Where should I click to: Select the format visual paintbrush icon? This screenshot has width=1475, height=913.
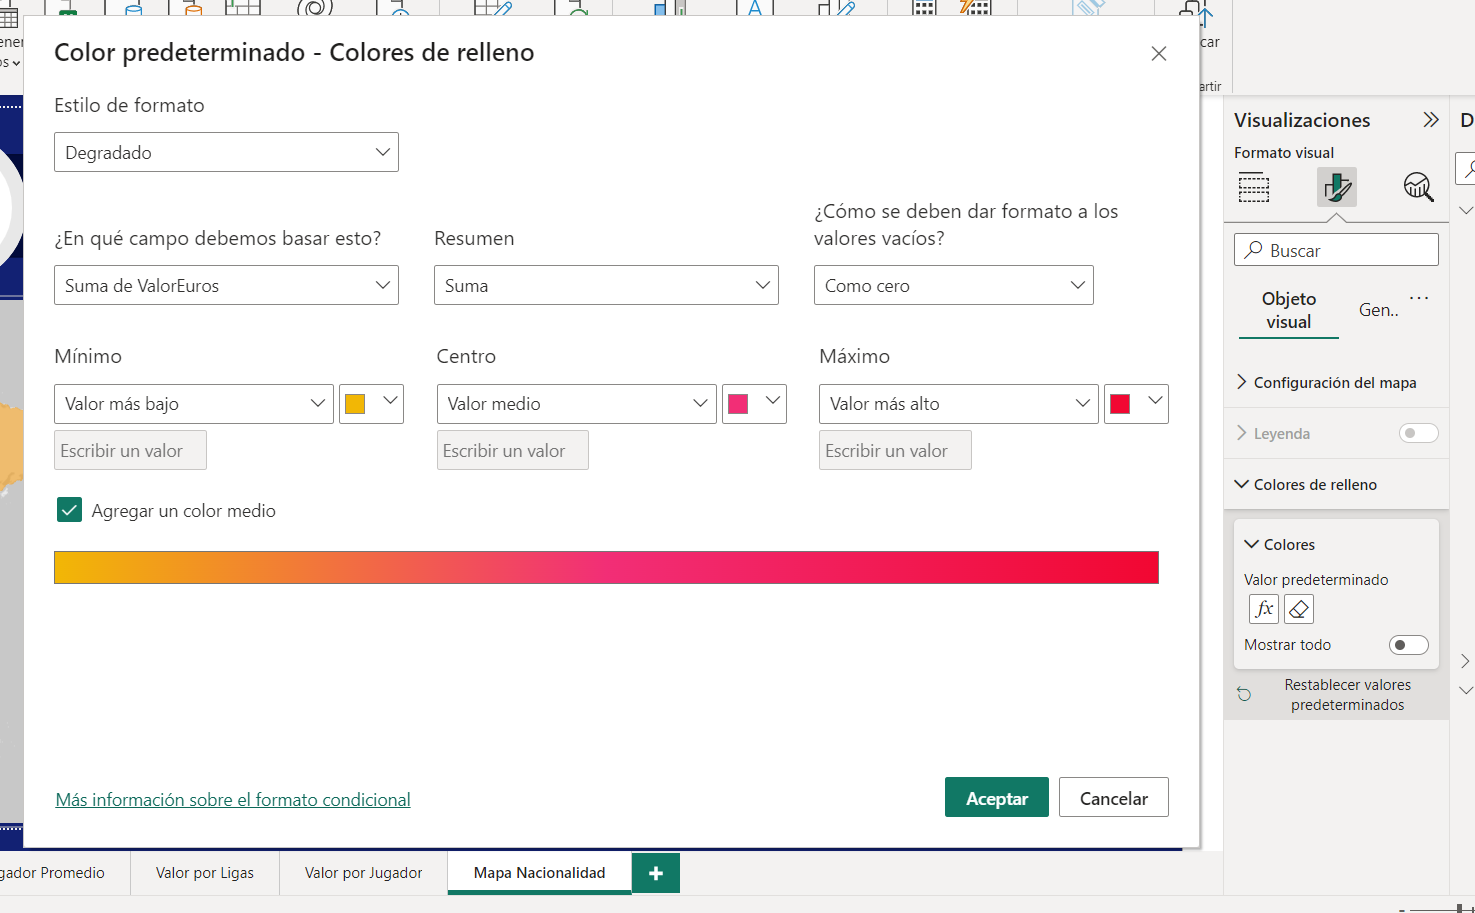point(1337,187)
